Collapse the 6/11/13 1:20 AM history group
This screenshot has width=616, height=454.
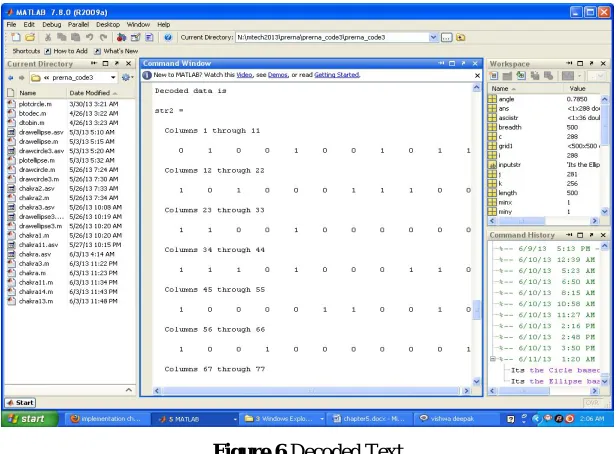point(493,359)
